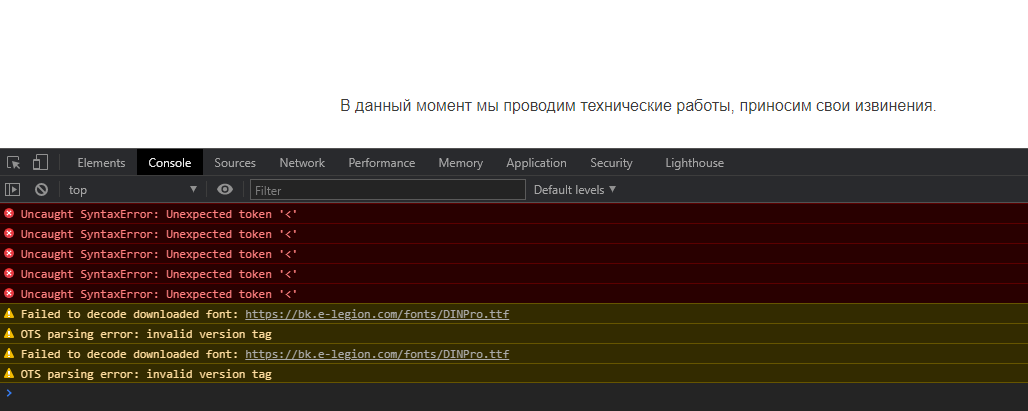The width and height of the screenshot is (1028, 411).
Task: Open the Network tab
Action: pyautogui.click(x=302, y=163)
